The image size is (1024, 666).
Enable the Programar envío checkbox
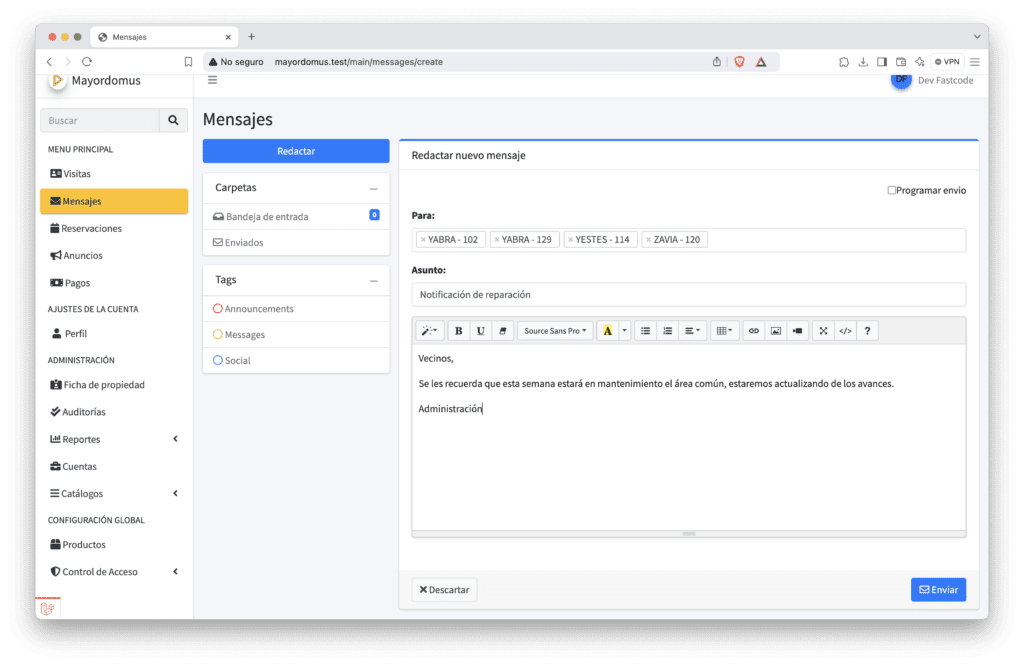click(x=892, y=190)
